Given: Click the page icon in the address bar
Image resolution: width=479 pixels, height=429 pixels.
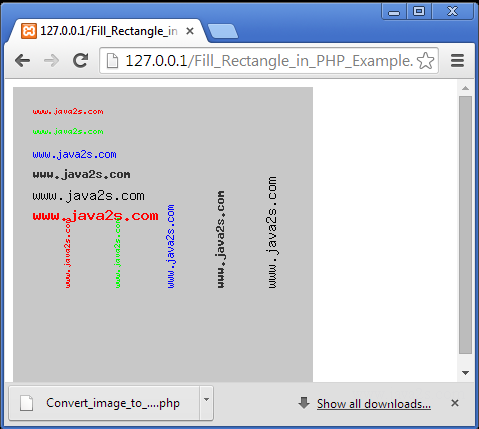Looking at the screenshot, I should pos(112,61).
